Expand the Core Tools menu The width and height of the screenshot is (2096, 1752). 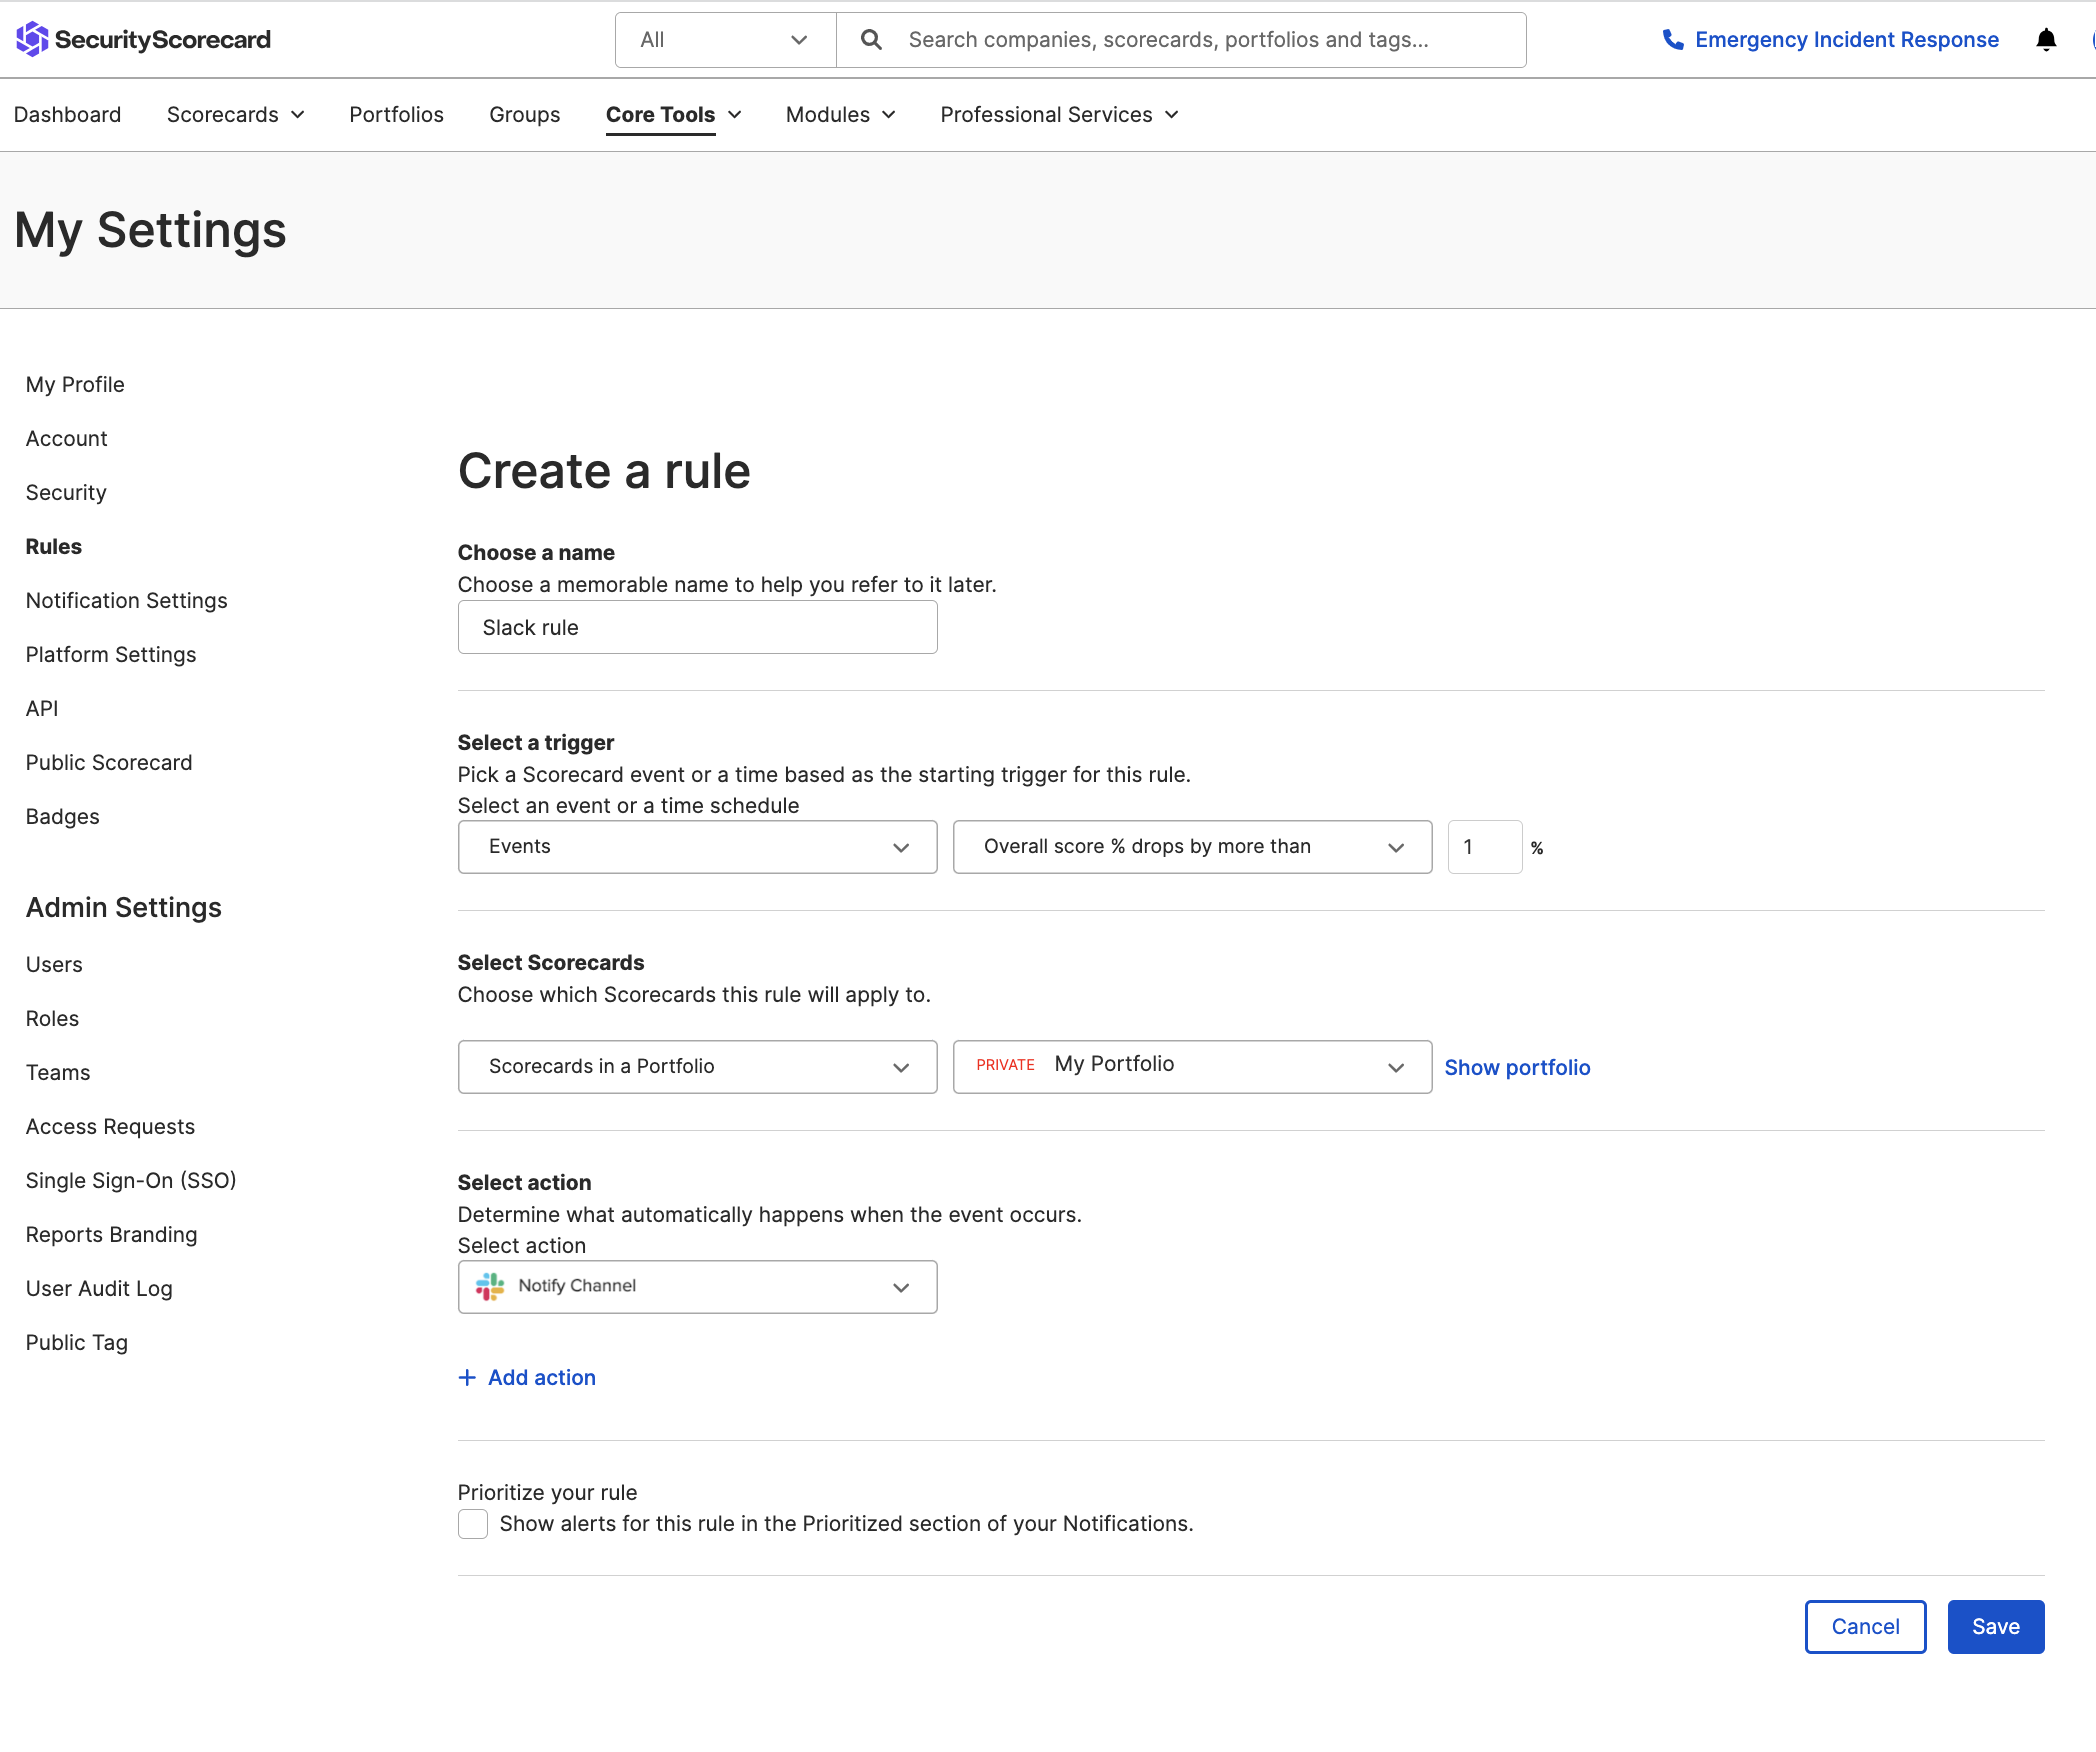pyautogui.click(x=672, y=114)
